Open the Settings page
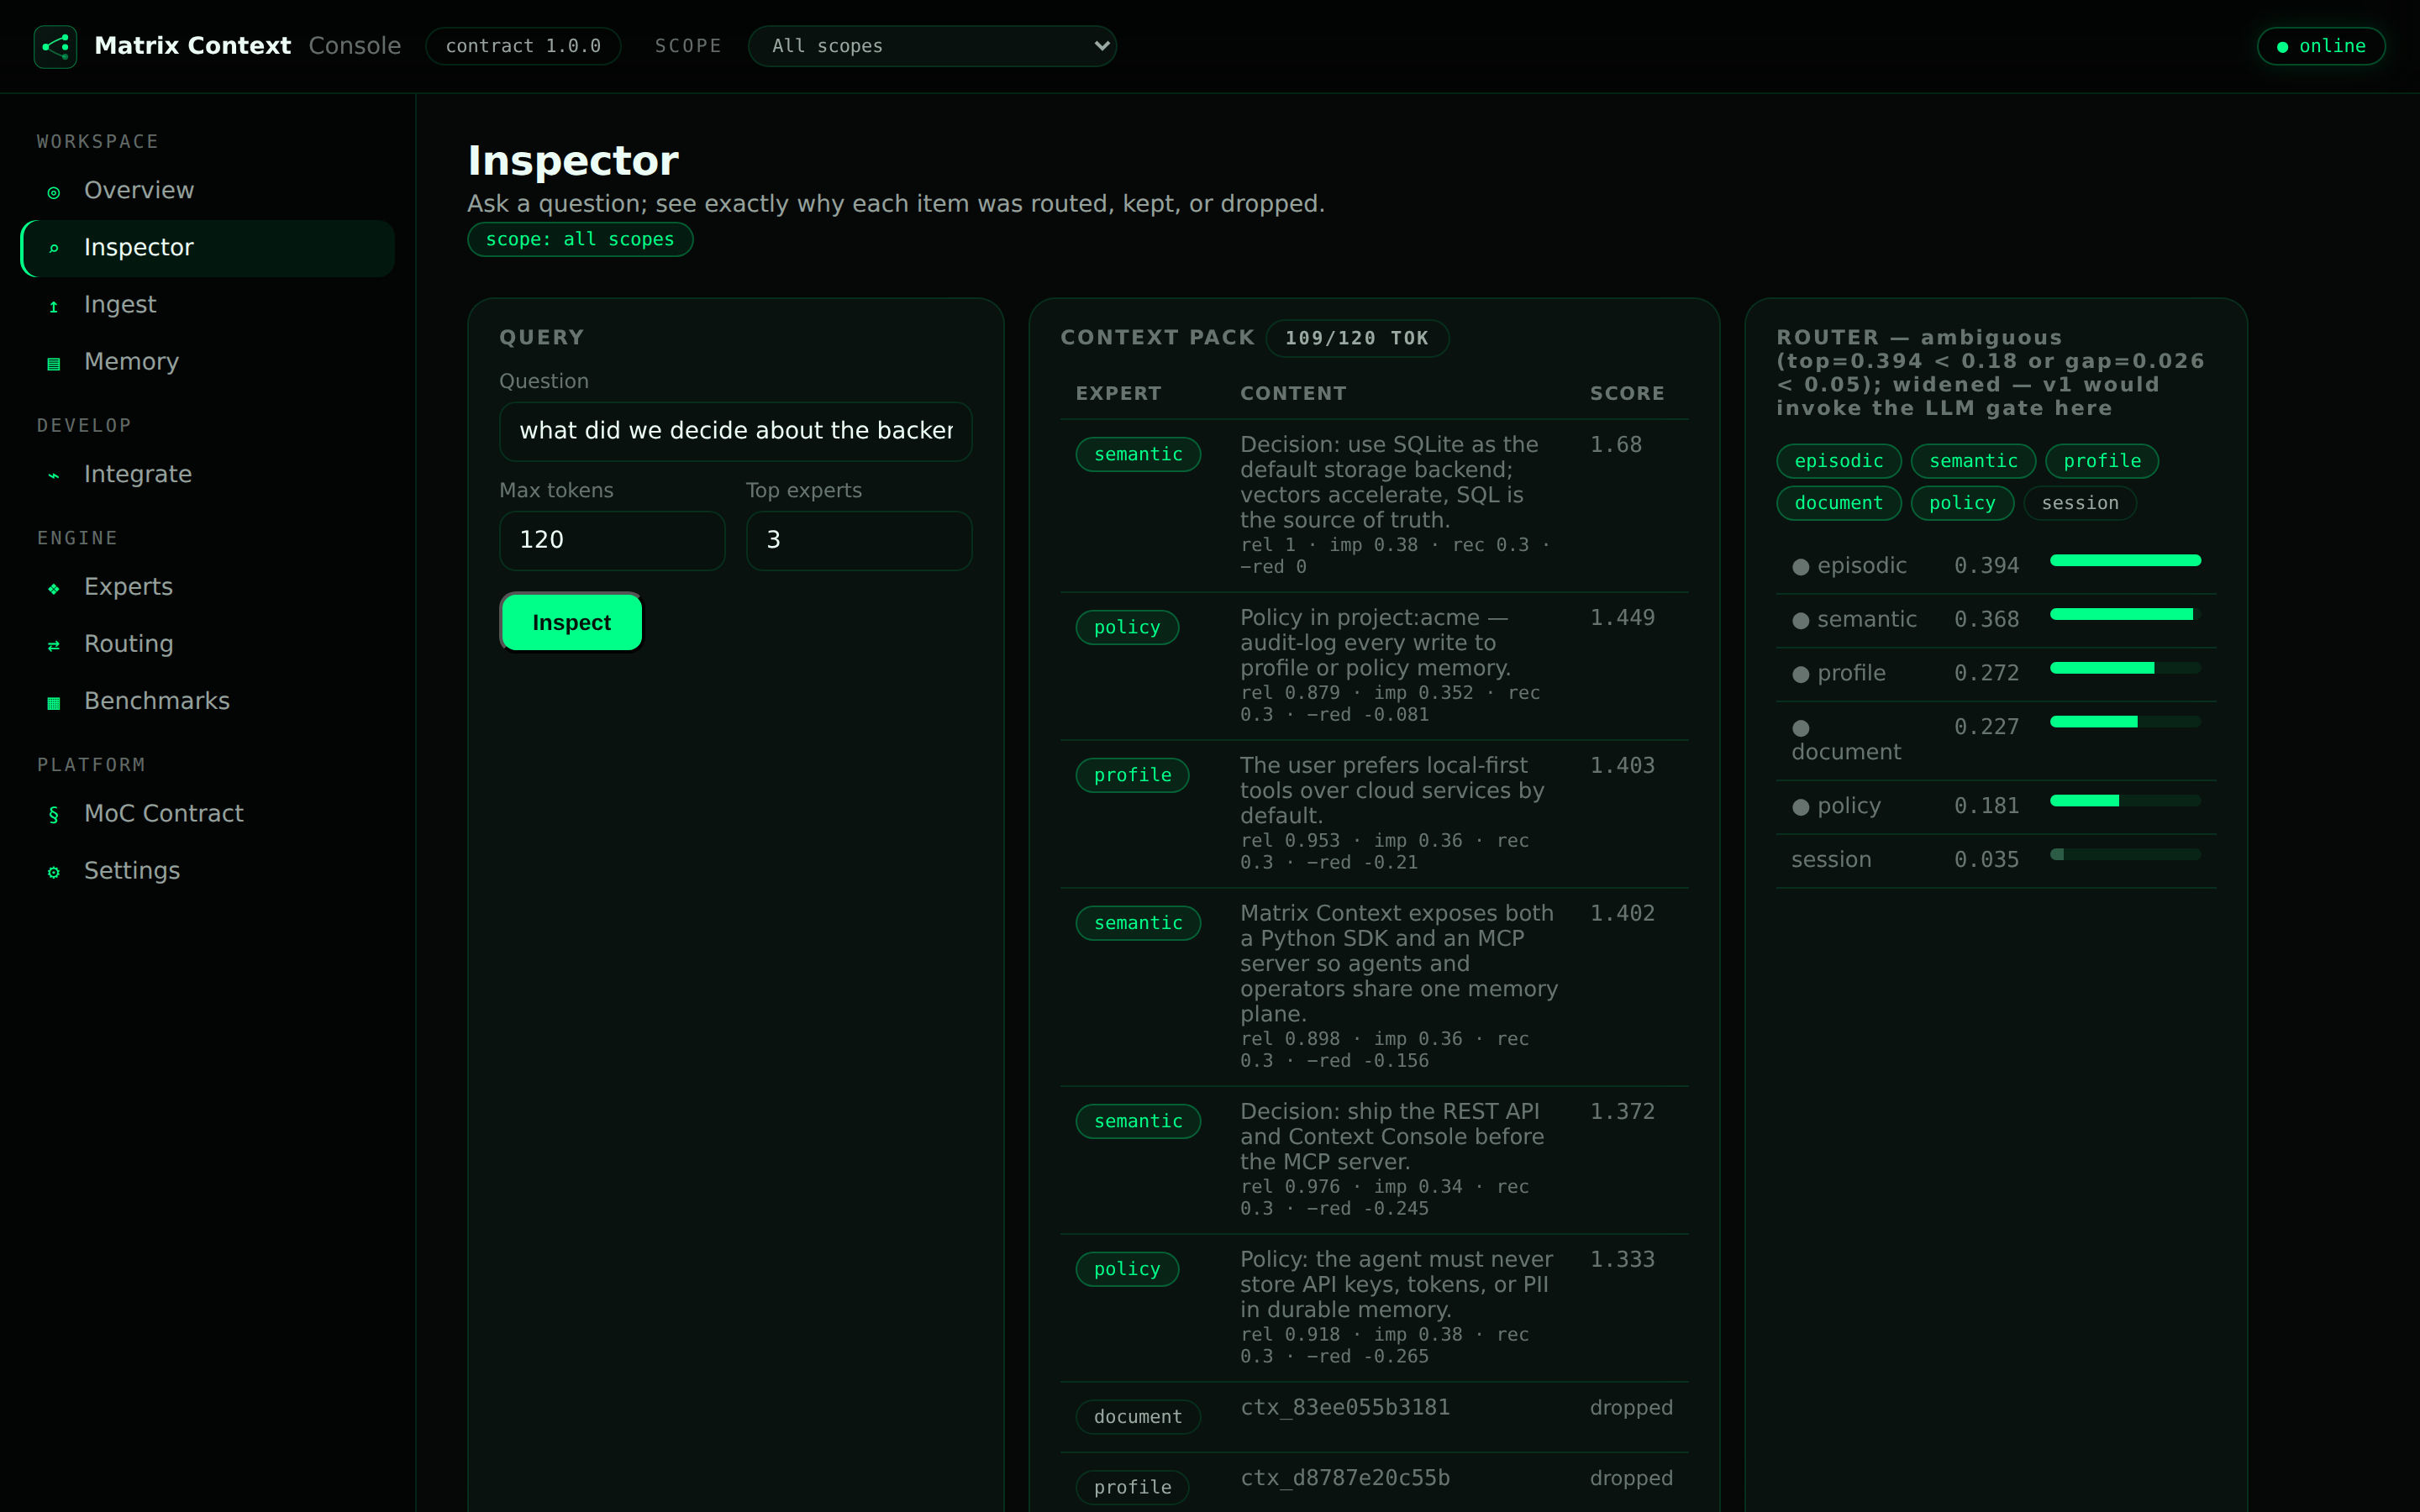The image size is (2420, 1512). click(207, 870)
